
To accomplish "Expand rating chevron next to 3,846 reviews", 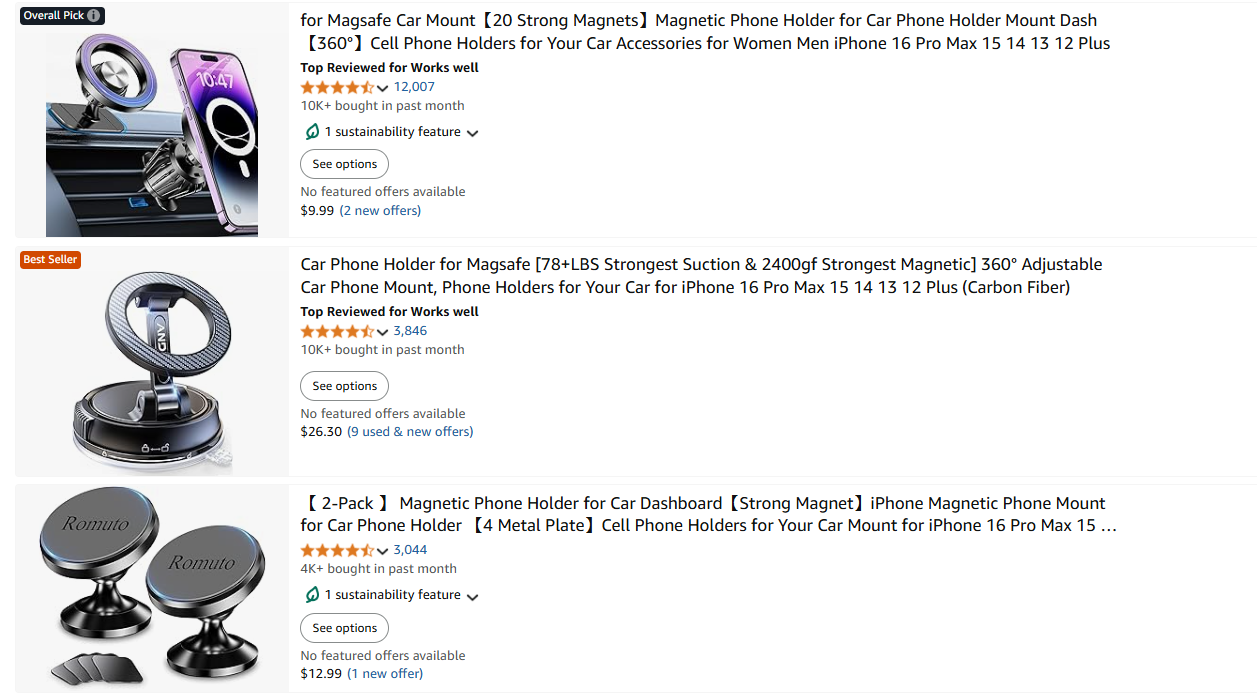I will tap(383, 332).
